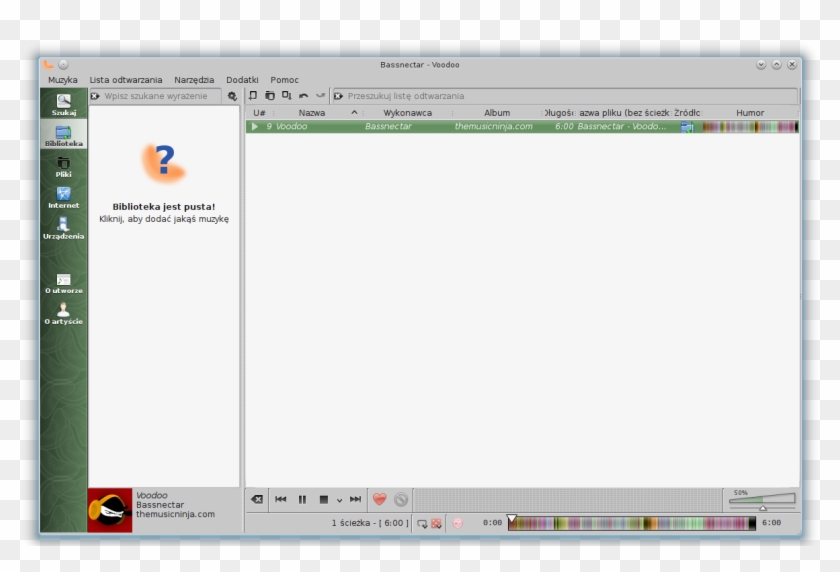This screenshot has height=572, width=840.
Task: Click the load playlist toolbar icon
Action: (x=270, y=96)
